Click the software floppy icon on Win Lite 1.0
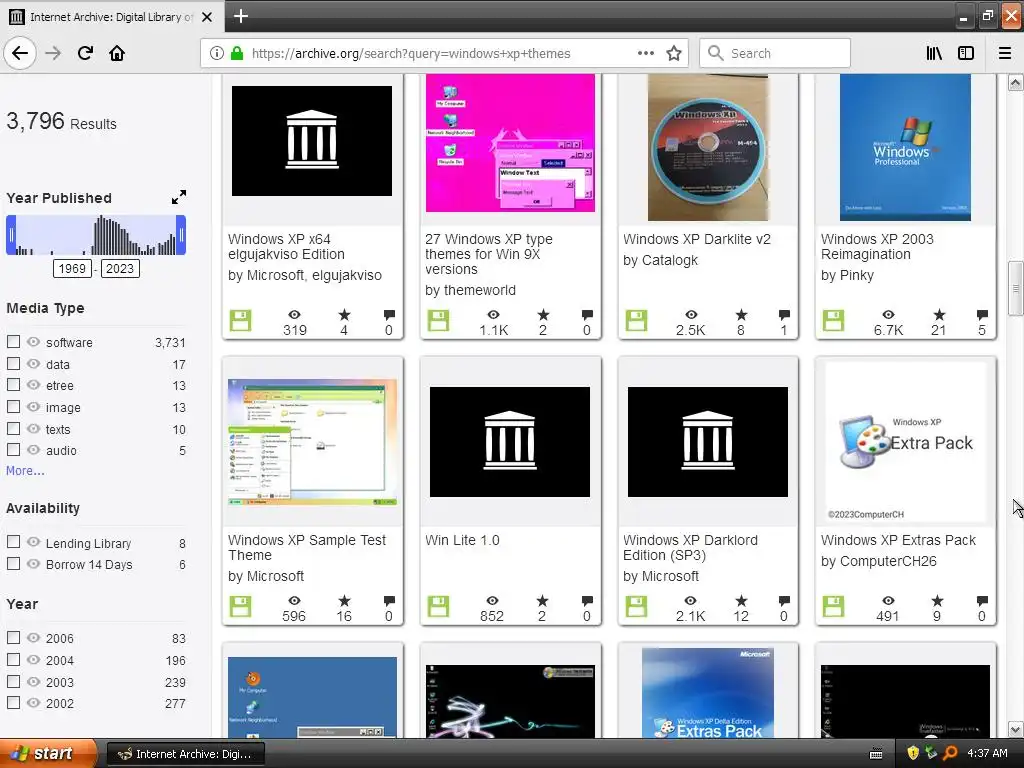This screenshot has width=1024, height=768. (438, 607)
